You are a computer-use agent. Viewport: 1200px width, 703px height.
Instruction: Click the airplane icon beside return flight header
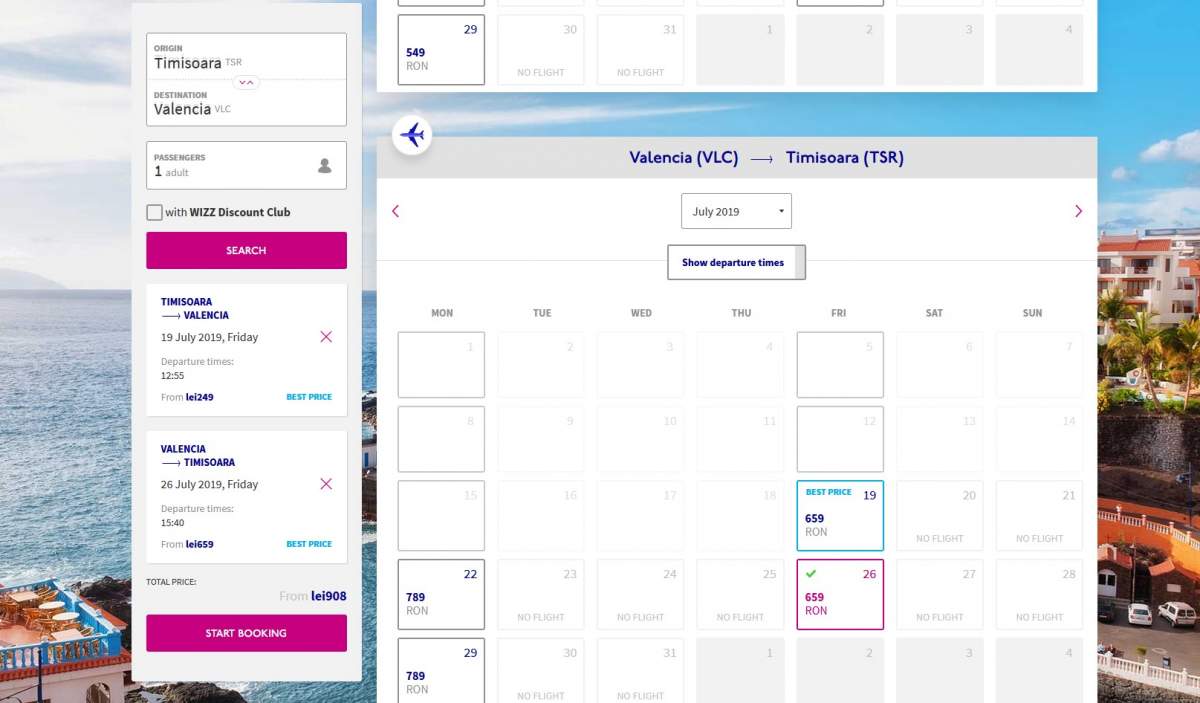click(x=412, y=134)
